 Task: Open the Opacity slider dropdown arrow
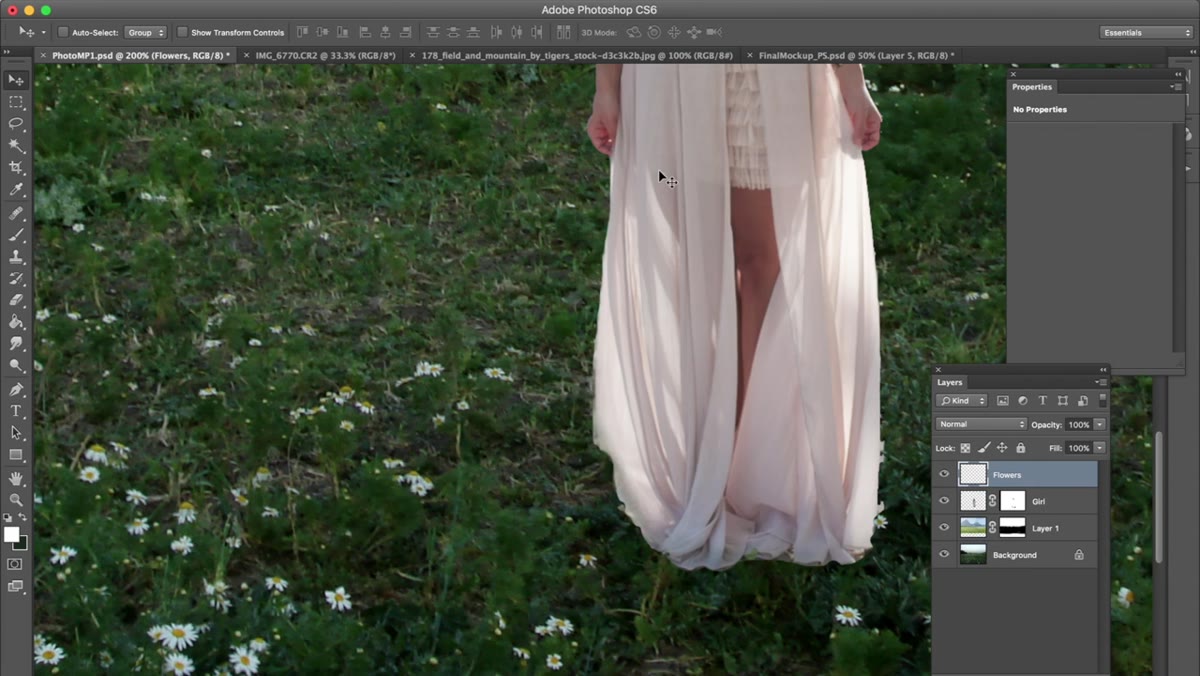[x=1100, y=424]
